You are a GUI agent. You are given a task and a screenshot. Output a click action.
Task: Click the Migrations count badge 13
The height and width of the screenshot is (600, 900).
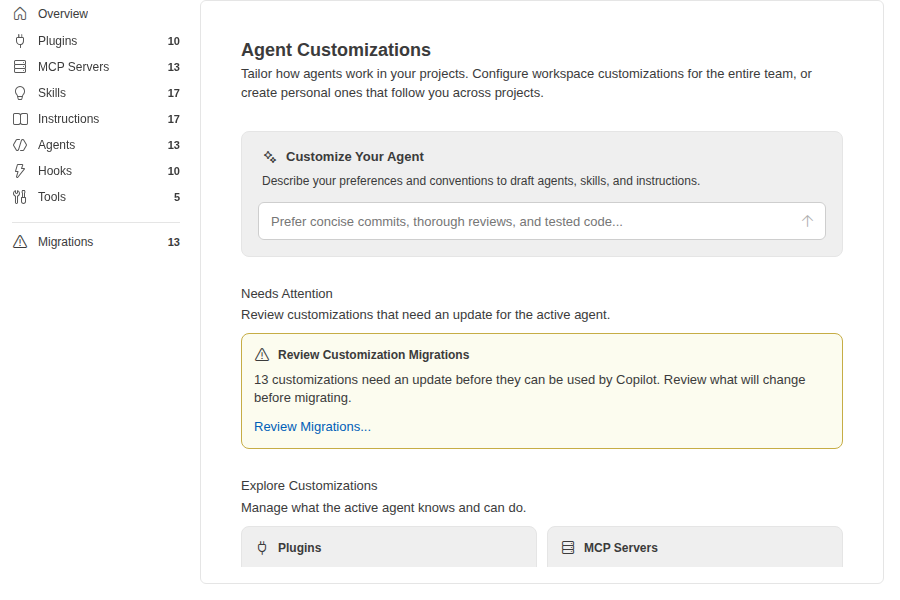pyautogui.click(x=173, y=242)
